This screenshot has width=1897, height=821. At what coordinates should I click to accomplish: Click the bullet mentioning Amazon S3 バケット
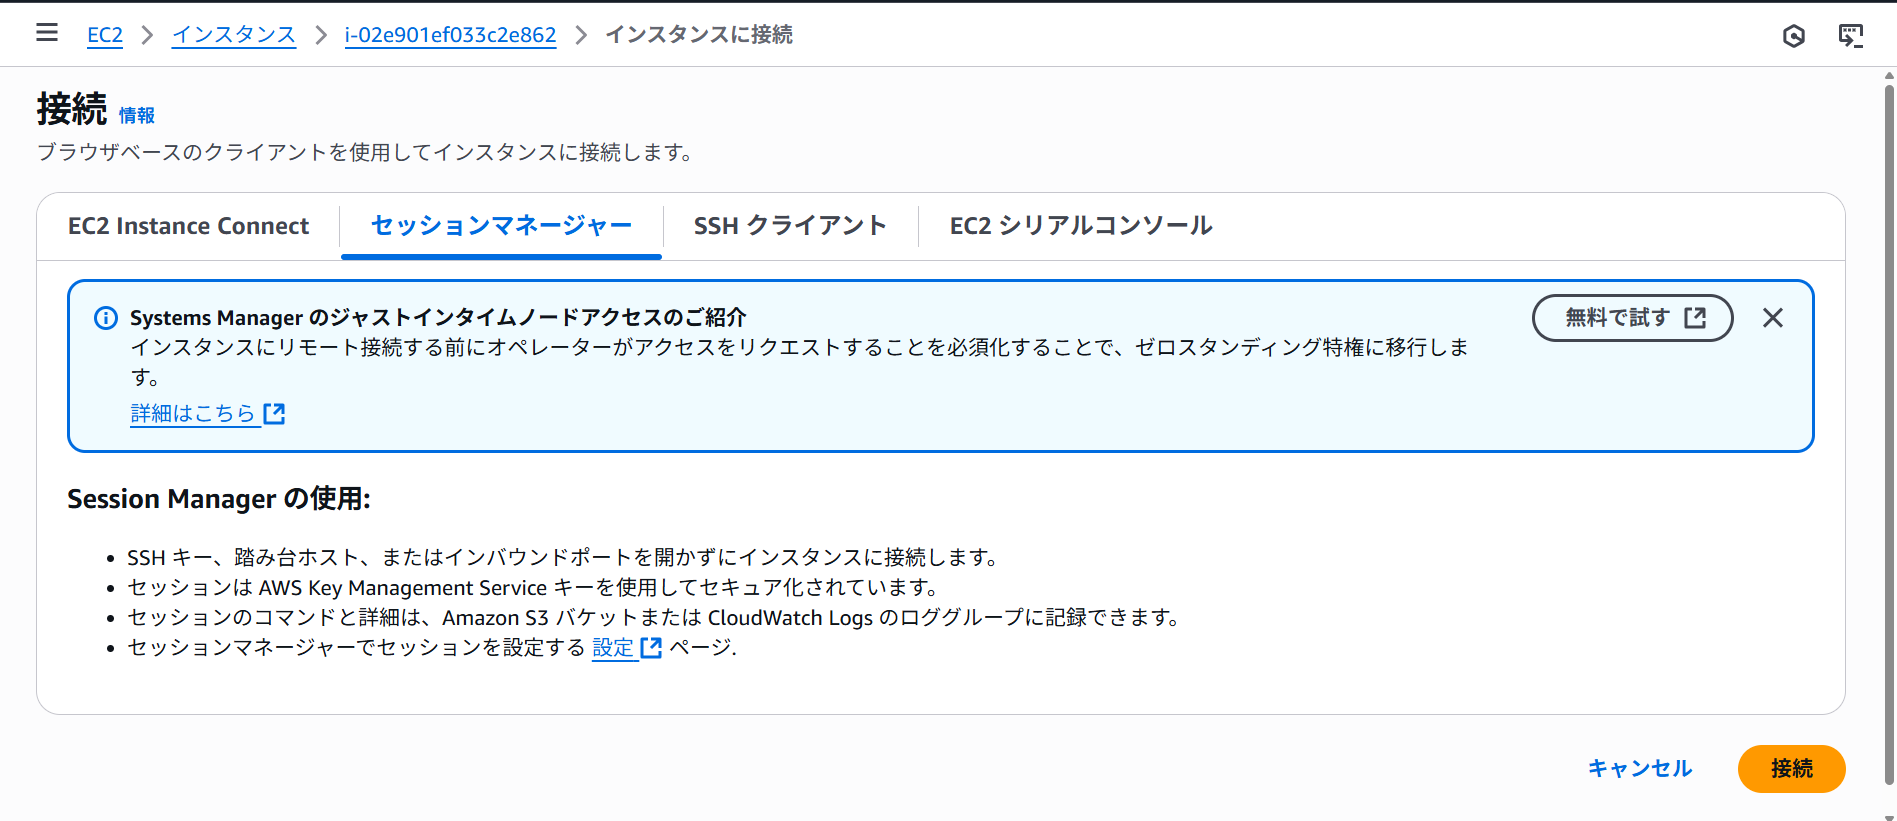pyautogui.click(x=653, y=618)
